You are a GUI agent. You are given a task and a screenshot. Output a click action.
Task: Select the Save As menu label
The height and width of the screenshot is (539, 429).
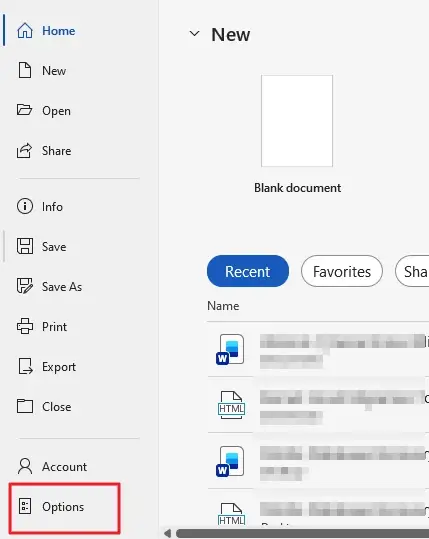(x=62, y=287)
